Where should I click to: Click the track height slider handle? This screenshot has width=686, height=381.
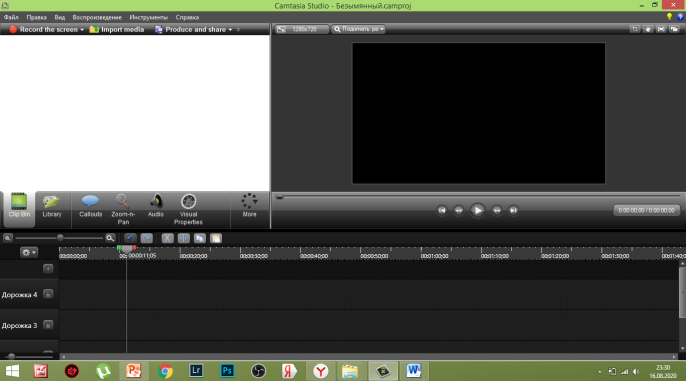coord(12,357)
